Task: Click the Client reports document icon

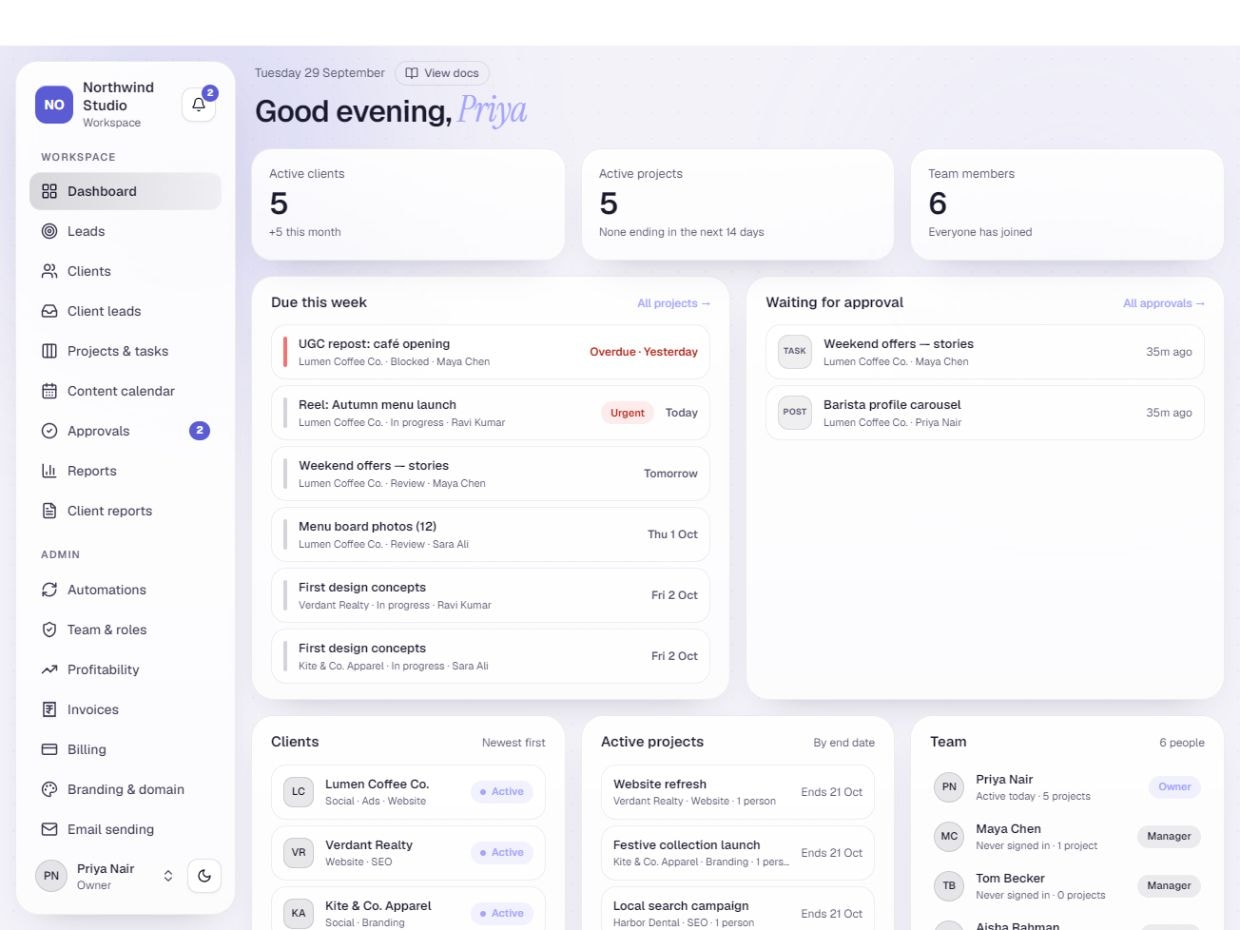Action: point(50,511)
